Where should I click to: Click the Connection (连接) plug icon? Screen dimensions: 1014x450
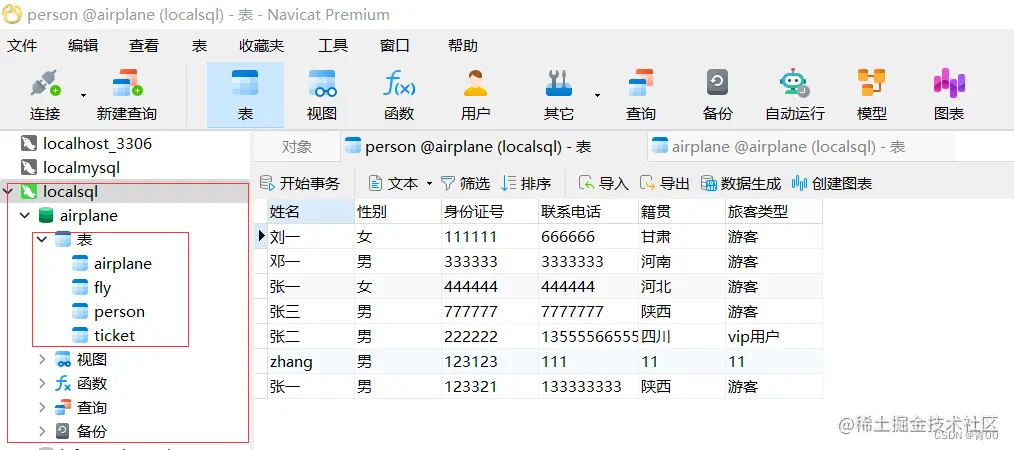tap(45, 83)
